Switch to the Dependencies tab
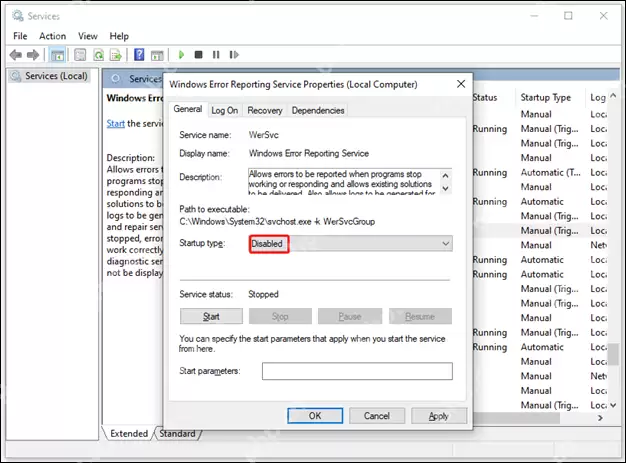 coord(318,111)
